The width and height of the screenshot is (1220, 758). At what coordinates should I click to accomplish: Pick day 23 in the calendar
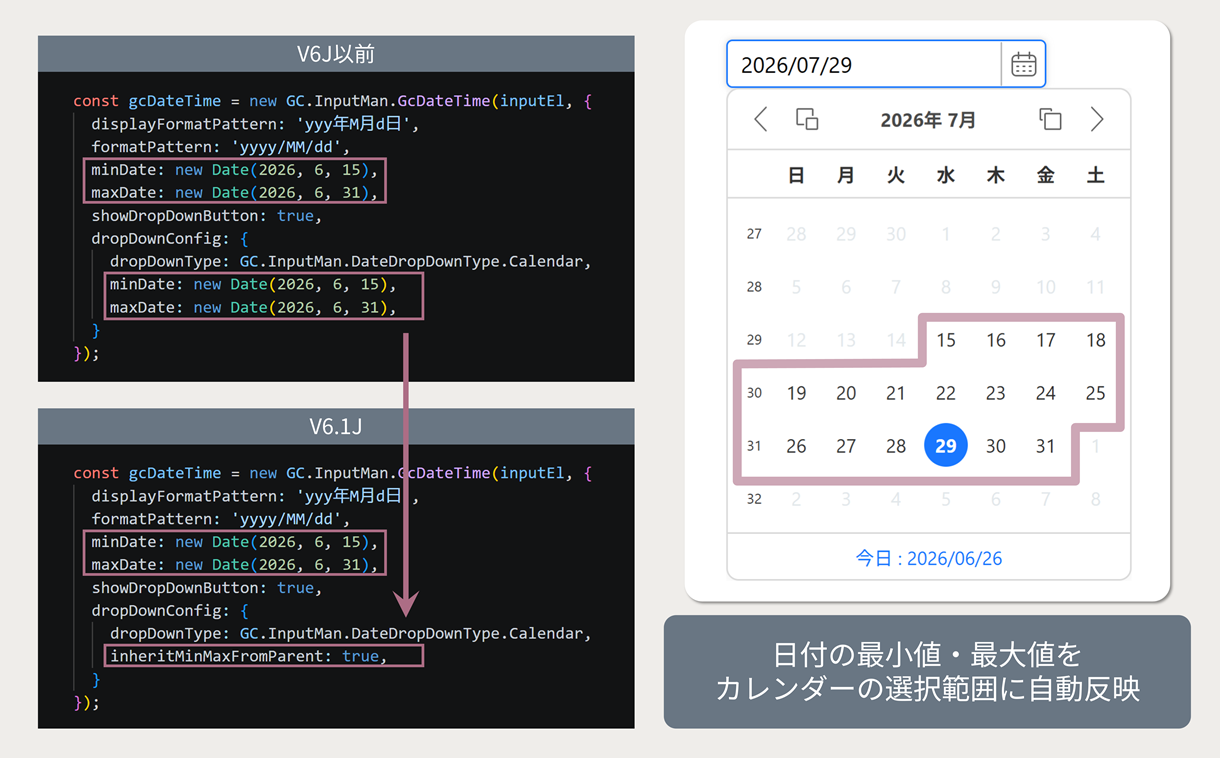(x=996, y=393)
